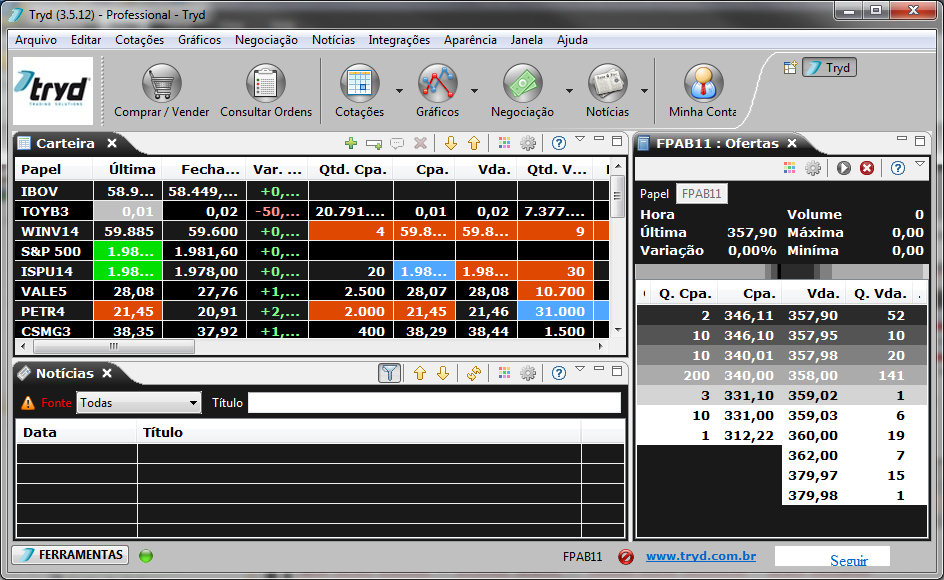The height and width of the screenshot is (580, 944).
Task: Click the Seguir link
Action: (x=849, y=561)
